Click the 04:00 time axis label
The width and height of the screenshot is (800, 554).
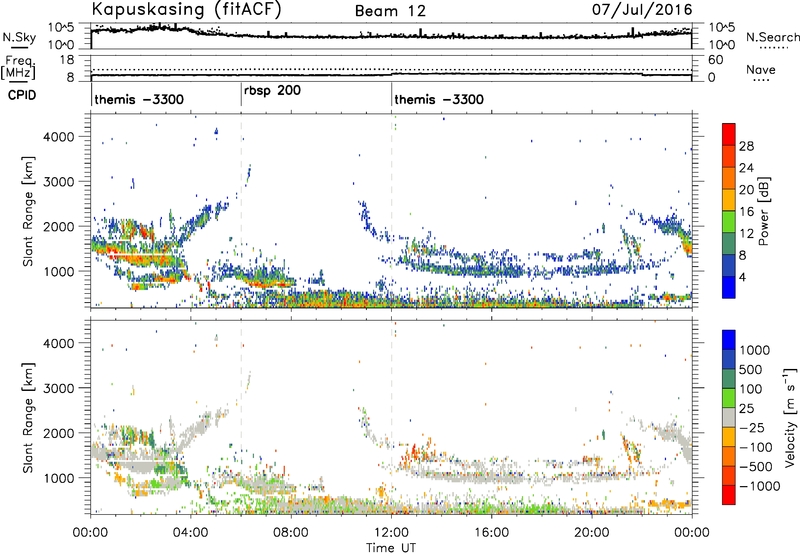point(190,533)
